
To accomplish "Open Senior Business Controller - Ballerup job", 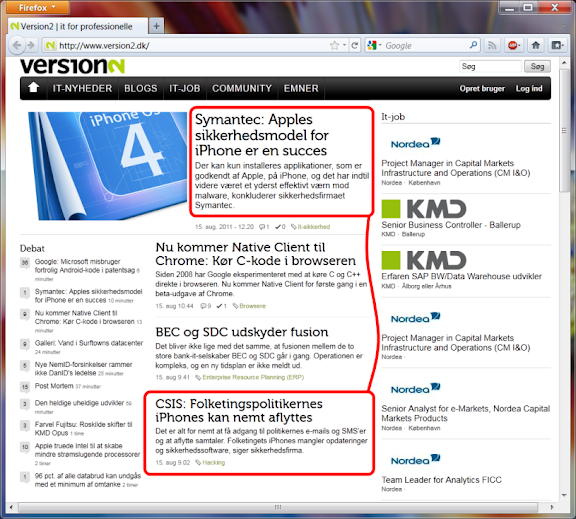I will click(451, 225).
